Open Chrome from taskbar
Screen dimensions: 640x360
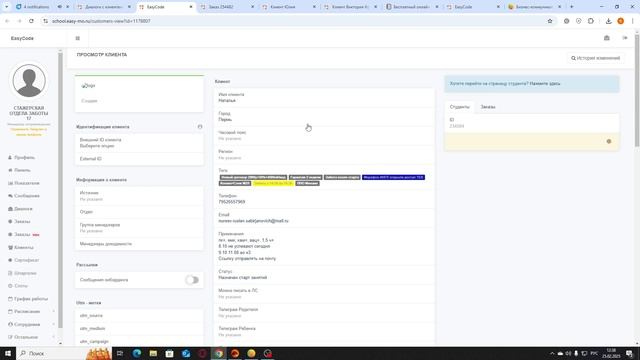tap(219, 353)
